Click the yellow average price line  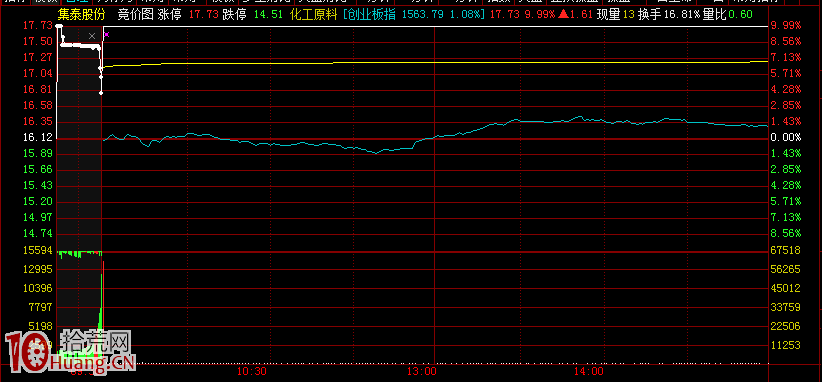(x=435, y=62)
